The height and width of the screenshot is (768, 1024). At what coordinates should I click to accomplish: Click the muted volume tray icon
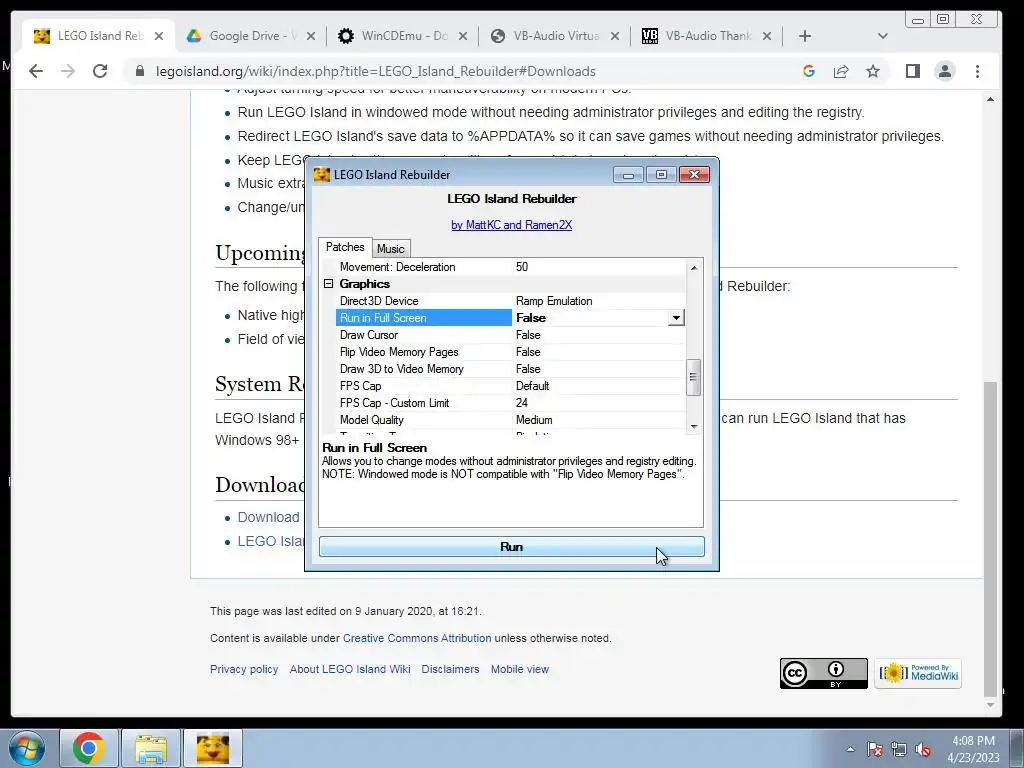923,750
